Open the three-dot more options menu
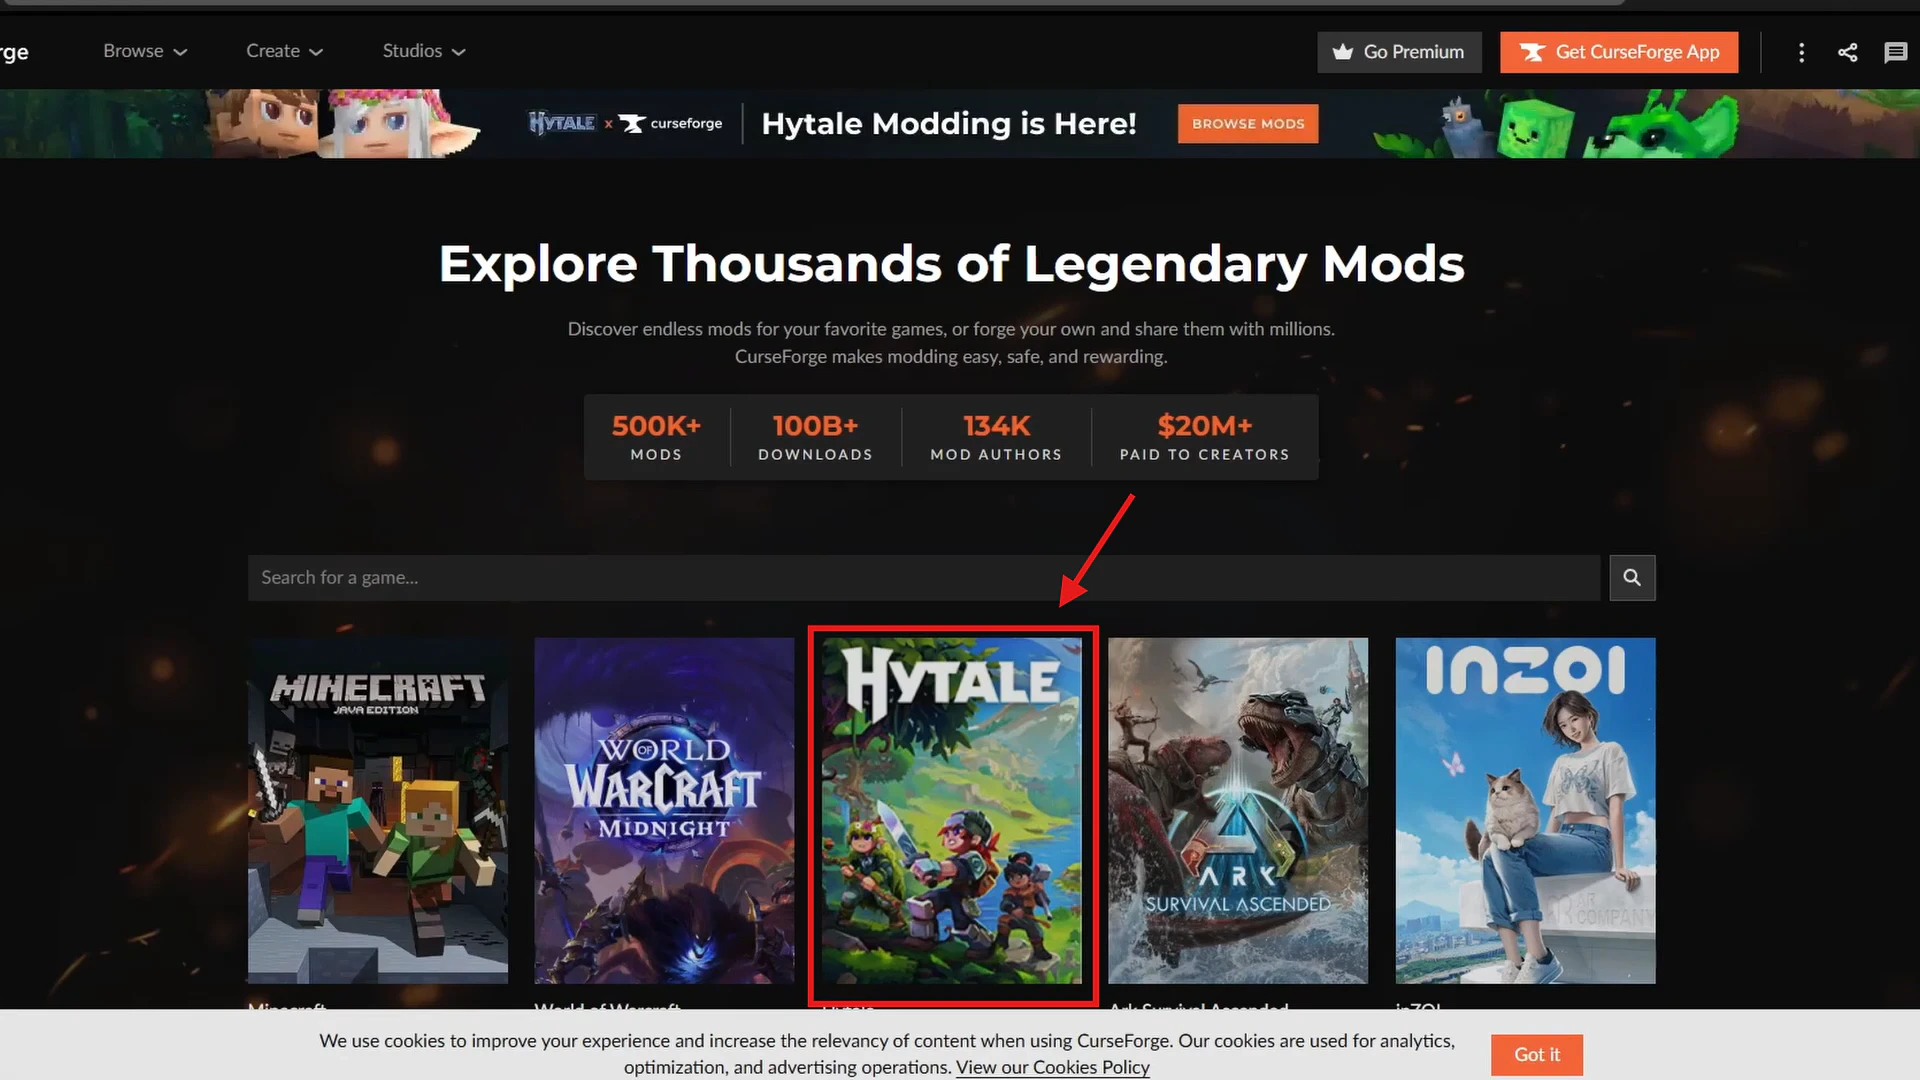The width and height of the screenshot is (1920, 1080). pos(1802,52)
